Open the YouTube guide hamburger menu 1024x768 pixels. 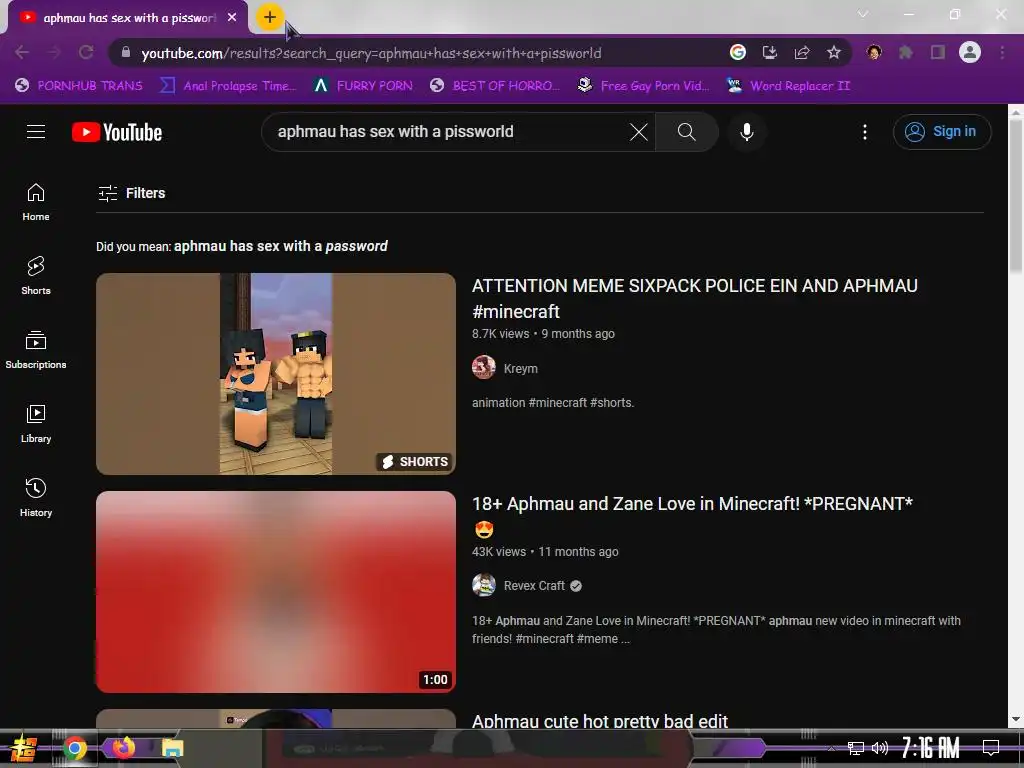pos(36,132)
